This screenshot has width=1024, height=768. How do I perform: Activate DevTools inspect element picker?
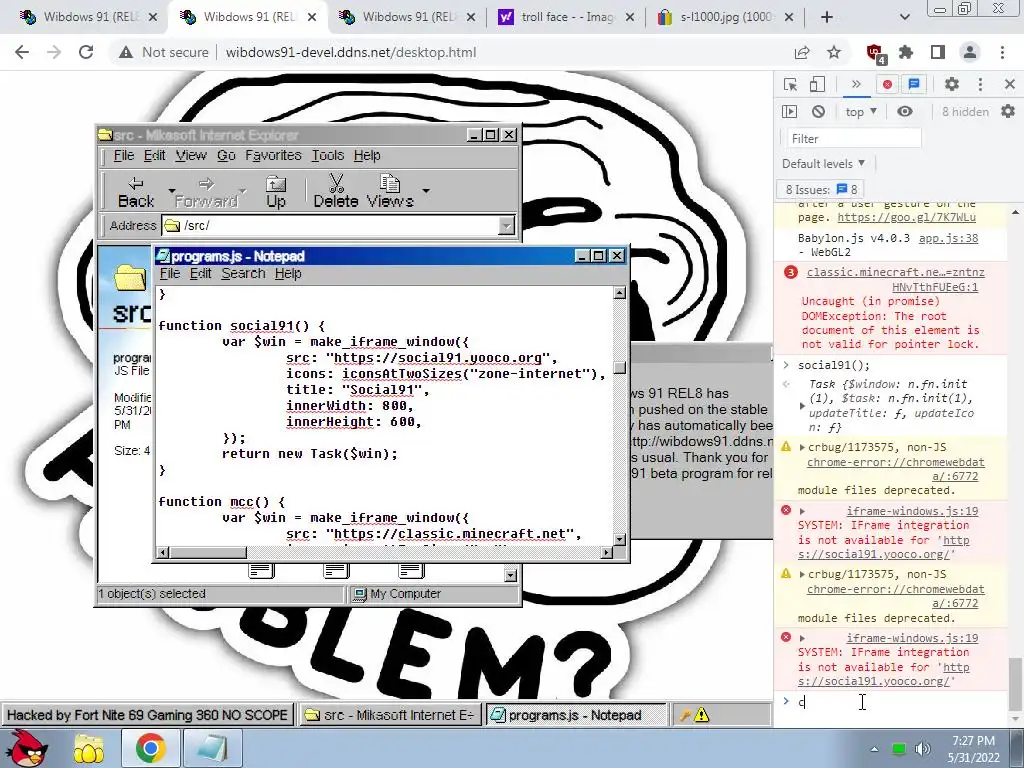(790, 84)
